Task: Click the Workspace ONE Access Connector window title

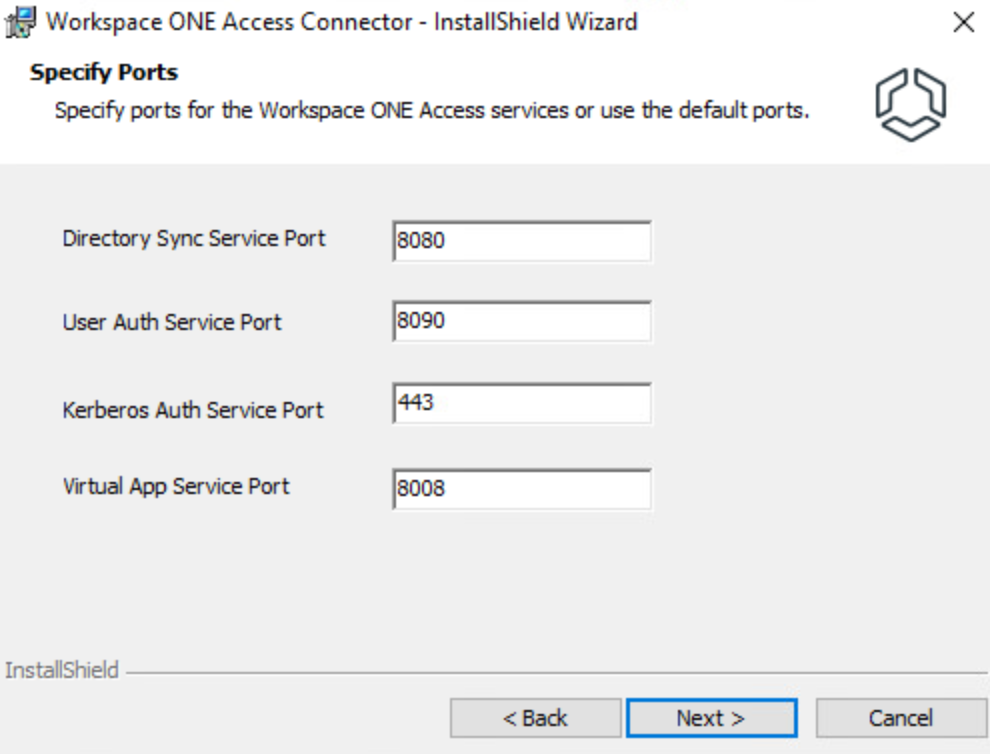Action: coord(342,22)
